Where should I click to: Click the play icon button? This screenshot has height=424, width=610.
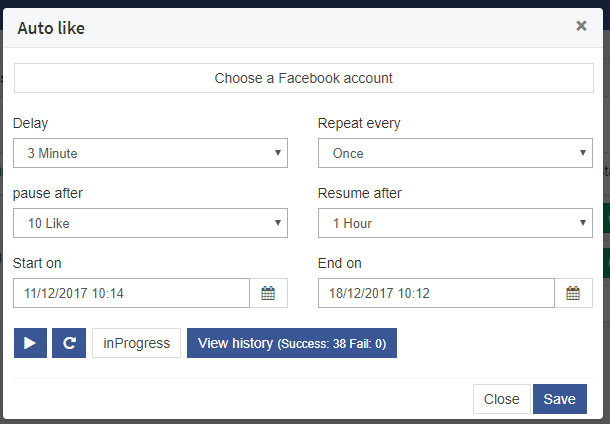click(x=30, y=343)
